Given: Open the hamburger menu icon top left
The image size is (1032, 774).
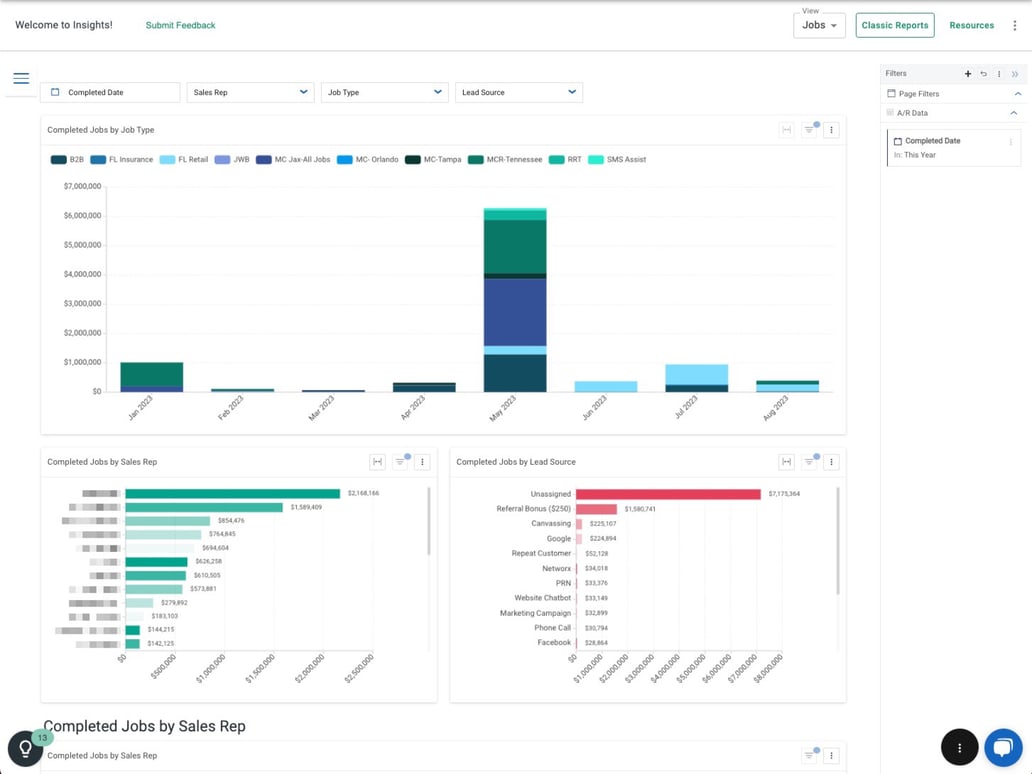Looking at the screenshot, I should tap(21, 77).
